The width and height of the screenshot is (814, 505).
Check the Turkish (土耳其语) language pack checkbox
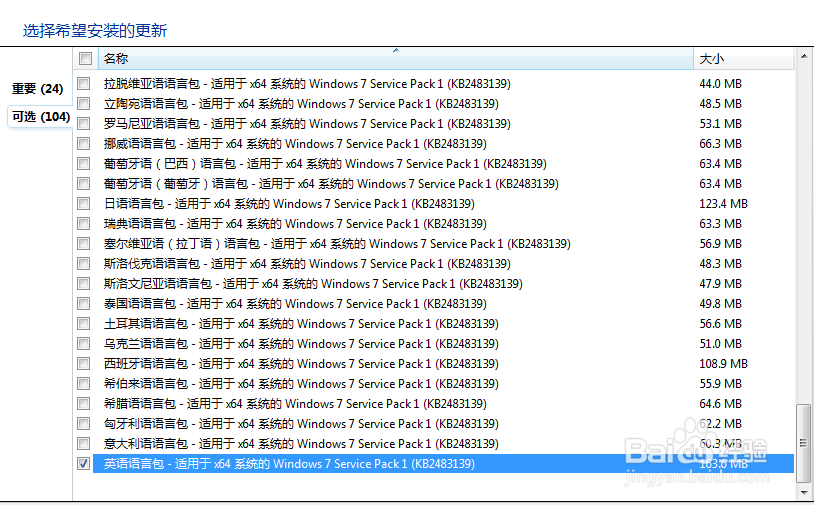(84, 323)
